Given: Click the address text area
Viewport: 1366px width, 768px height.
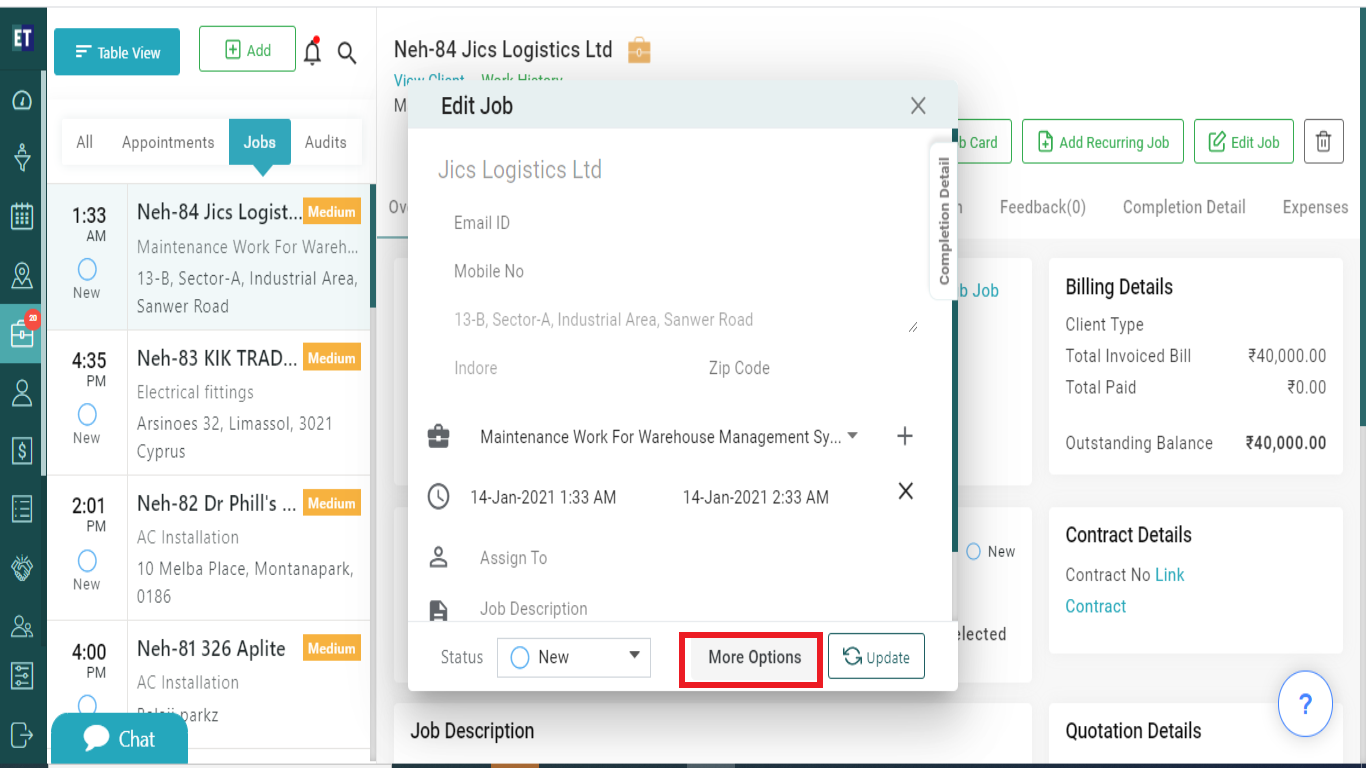Looking at the screenshot, I should click(x=683, y=320).
